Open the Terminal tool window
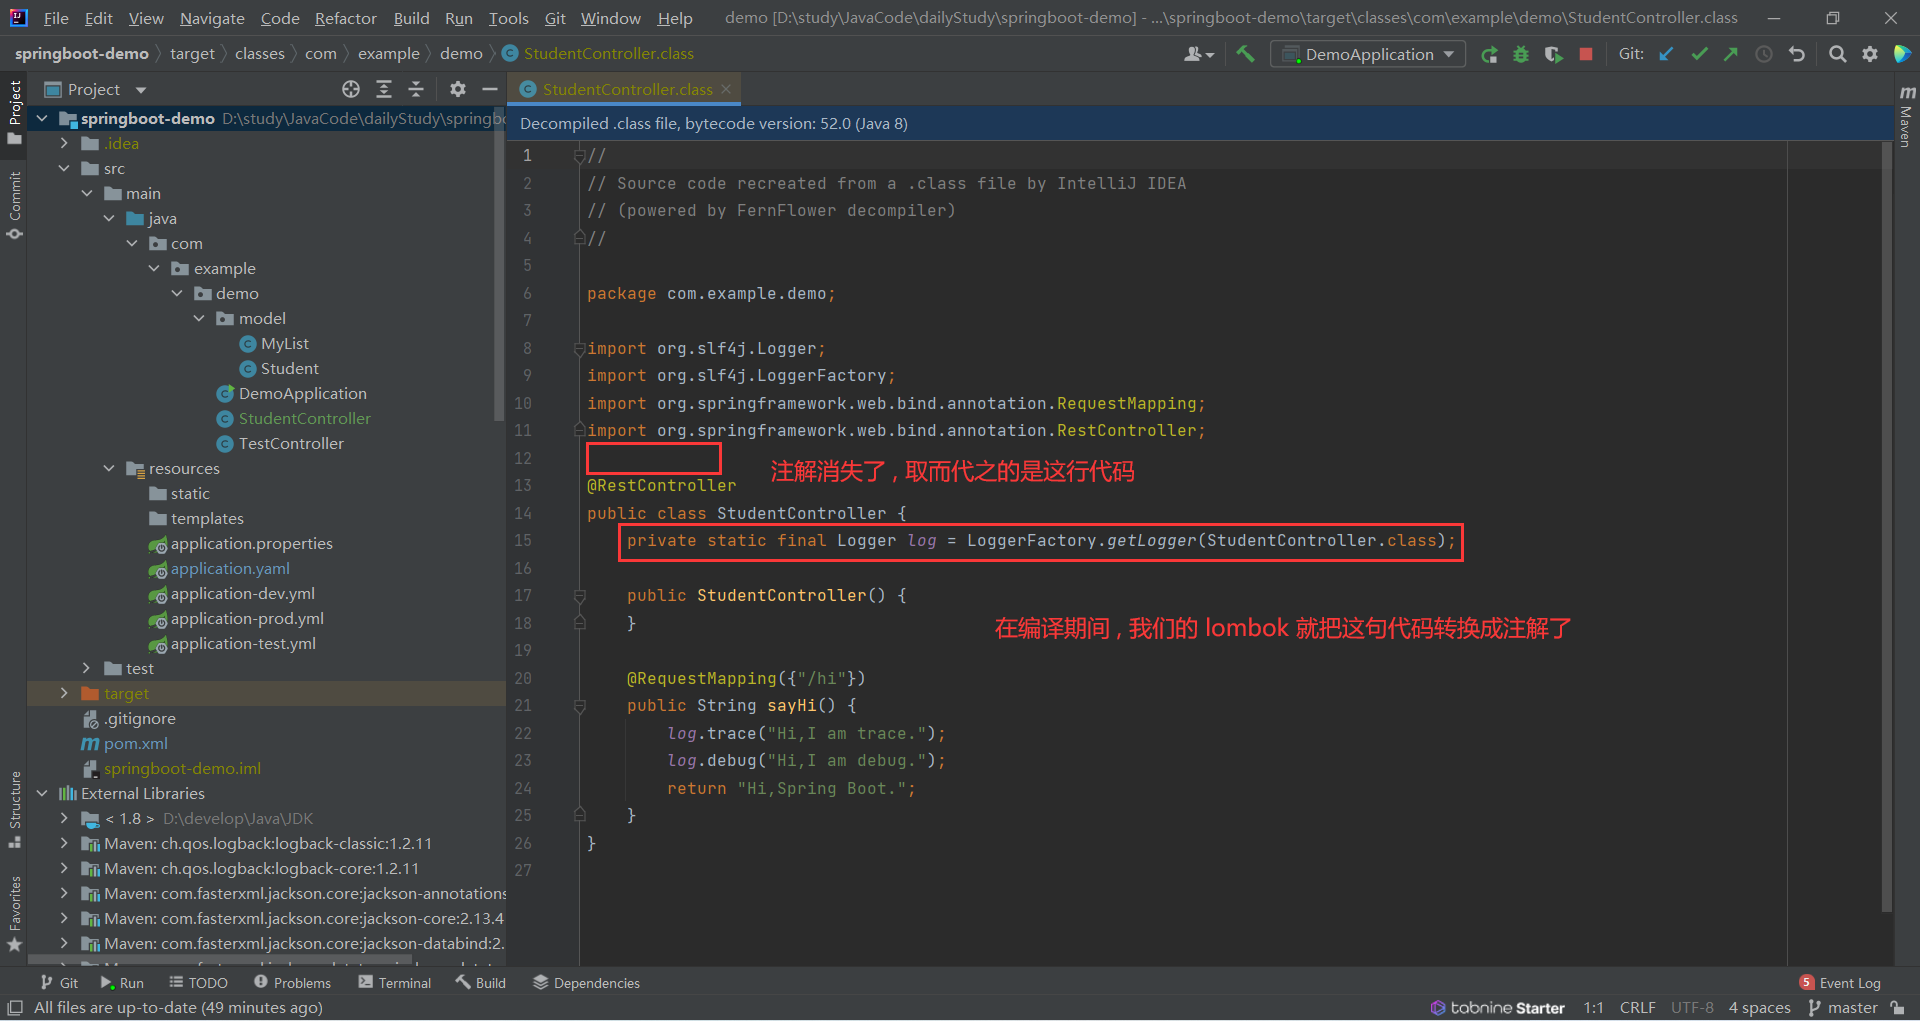 pyautogui.click(x=395, y=983)
